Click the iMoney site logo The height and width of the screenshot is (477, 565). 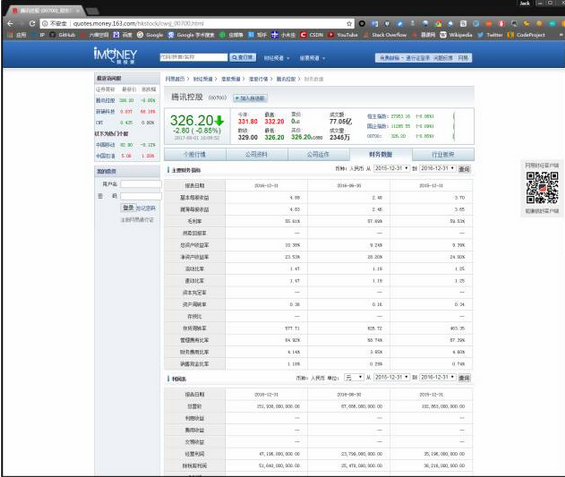[115, 55]
